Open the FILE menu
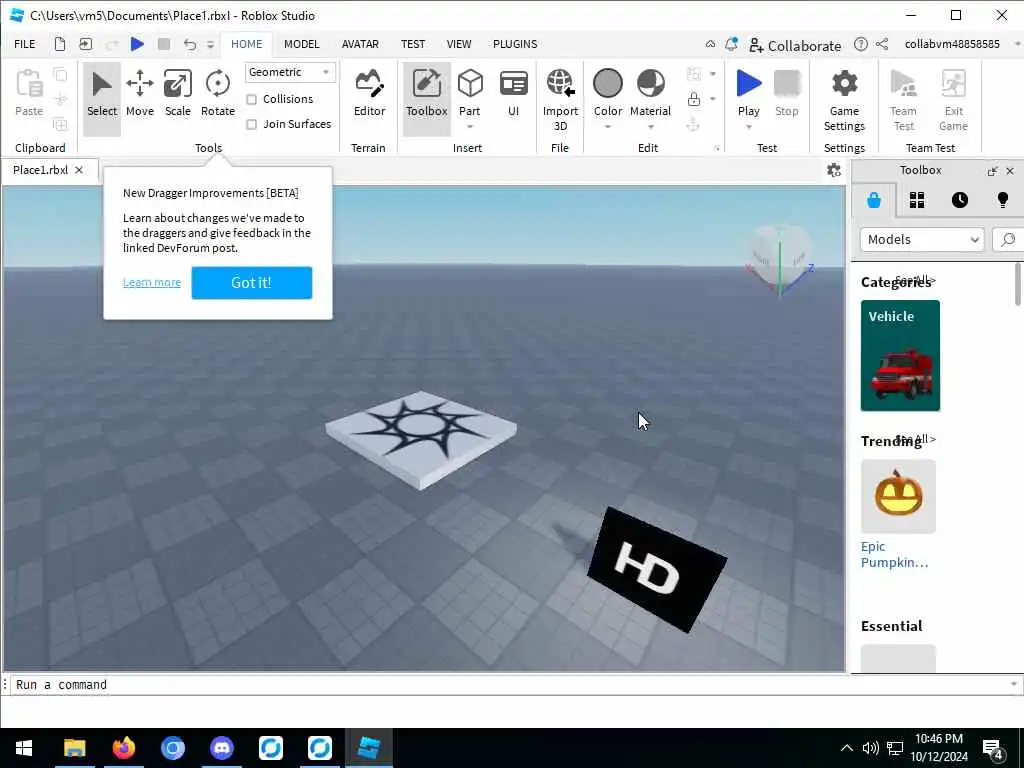Screen dimensions: 1024x768 (x=25, y=44)
